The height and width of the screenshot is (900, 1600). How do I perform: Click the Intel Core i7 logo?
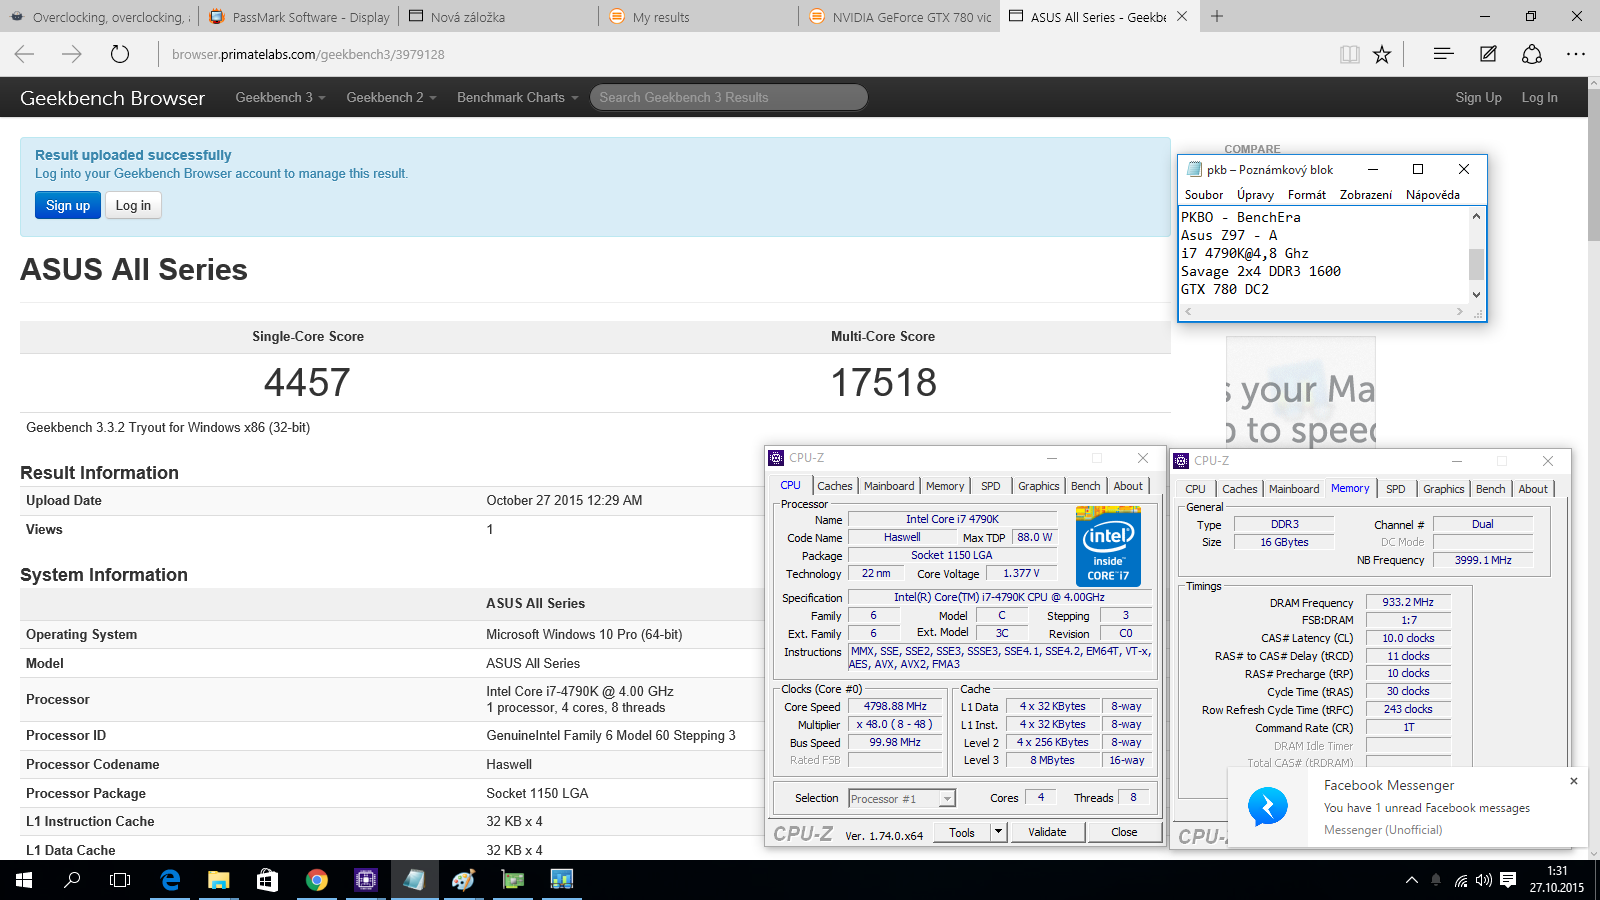[1108, 546]
